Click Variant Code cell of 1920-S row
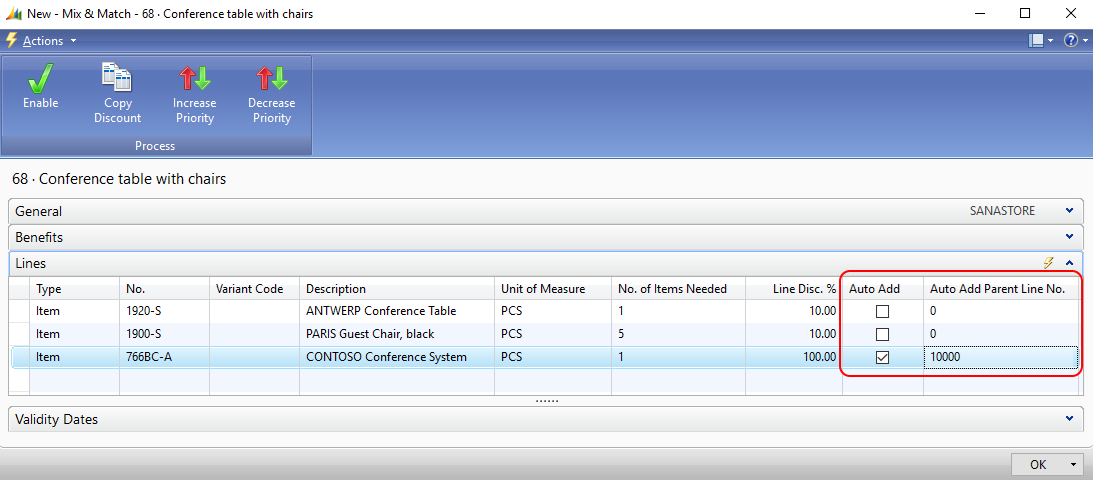The image size is (1093, 480). (254, 311)
